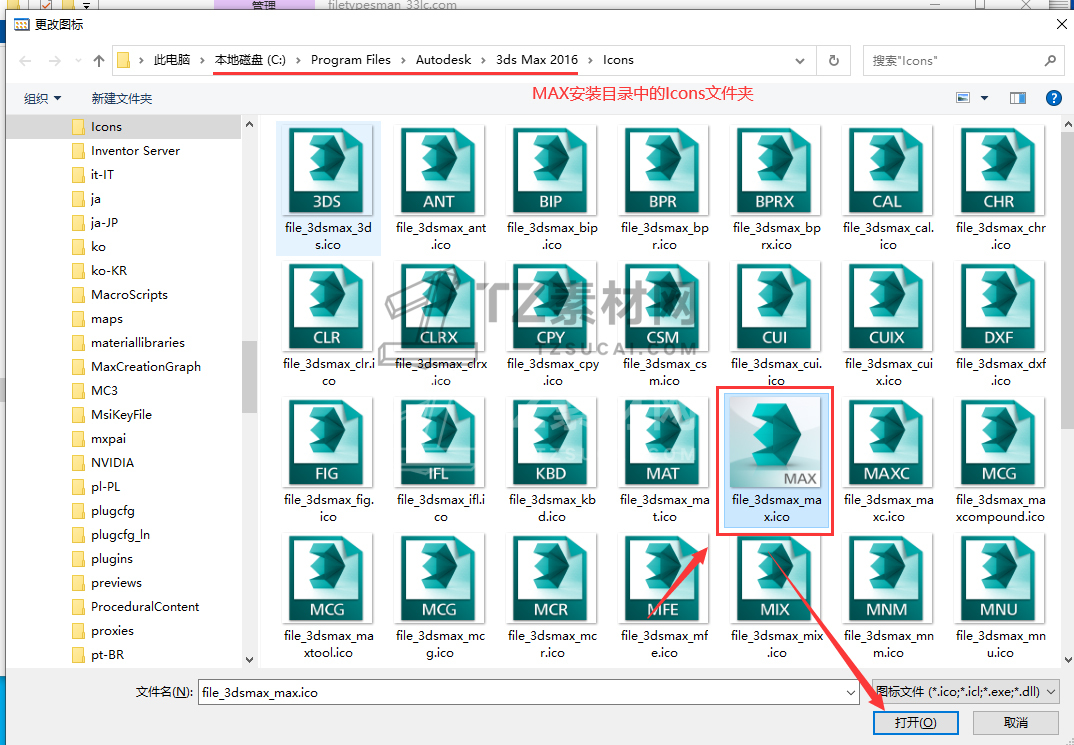Click 新建文件夹 in the toolbar
Viewport: 1074px width, 745px height.
coord(121,98)
